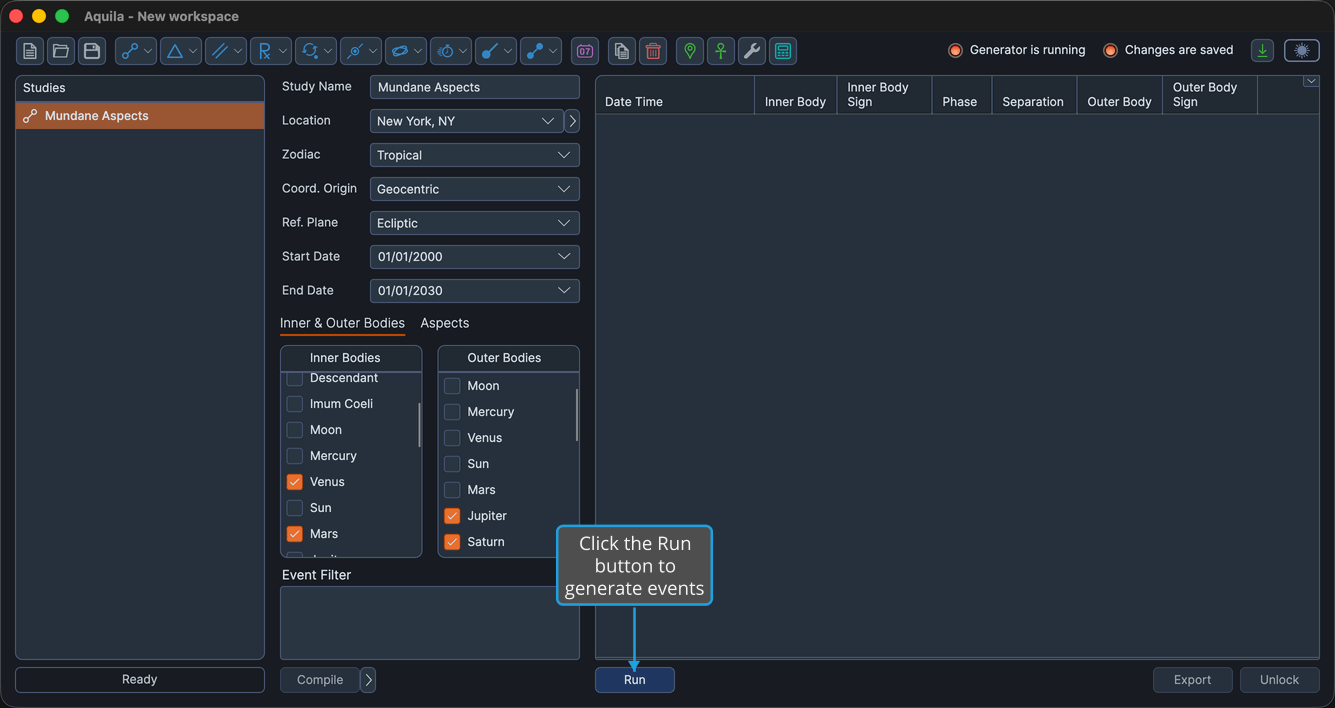Click the Study Name input field
Image resolution: width=1335 pixels, height=708 pixels.
pyautogui.click(x=474, y=87)
